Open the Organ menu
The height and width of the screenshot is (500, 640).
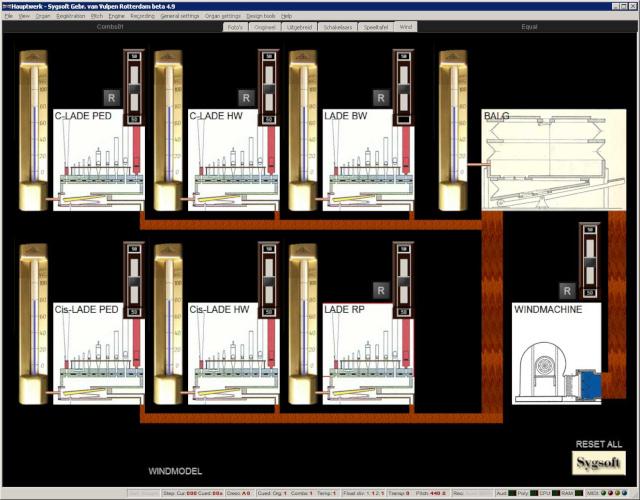pyautogui.click(x=43, y=17)
